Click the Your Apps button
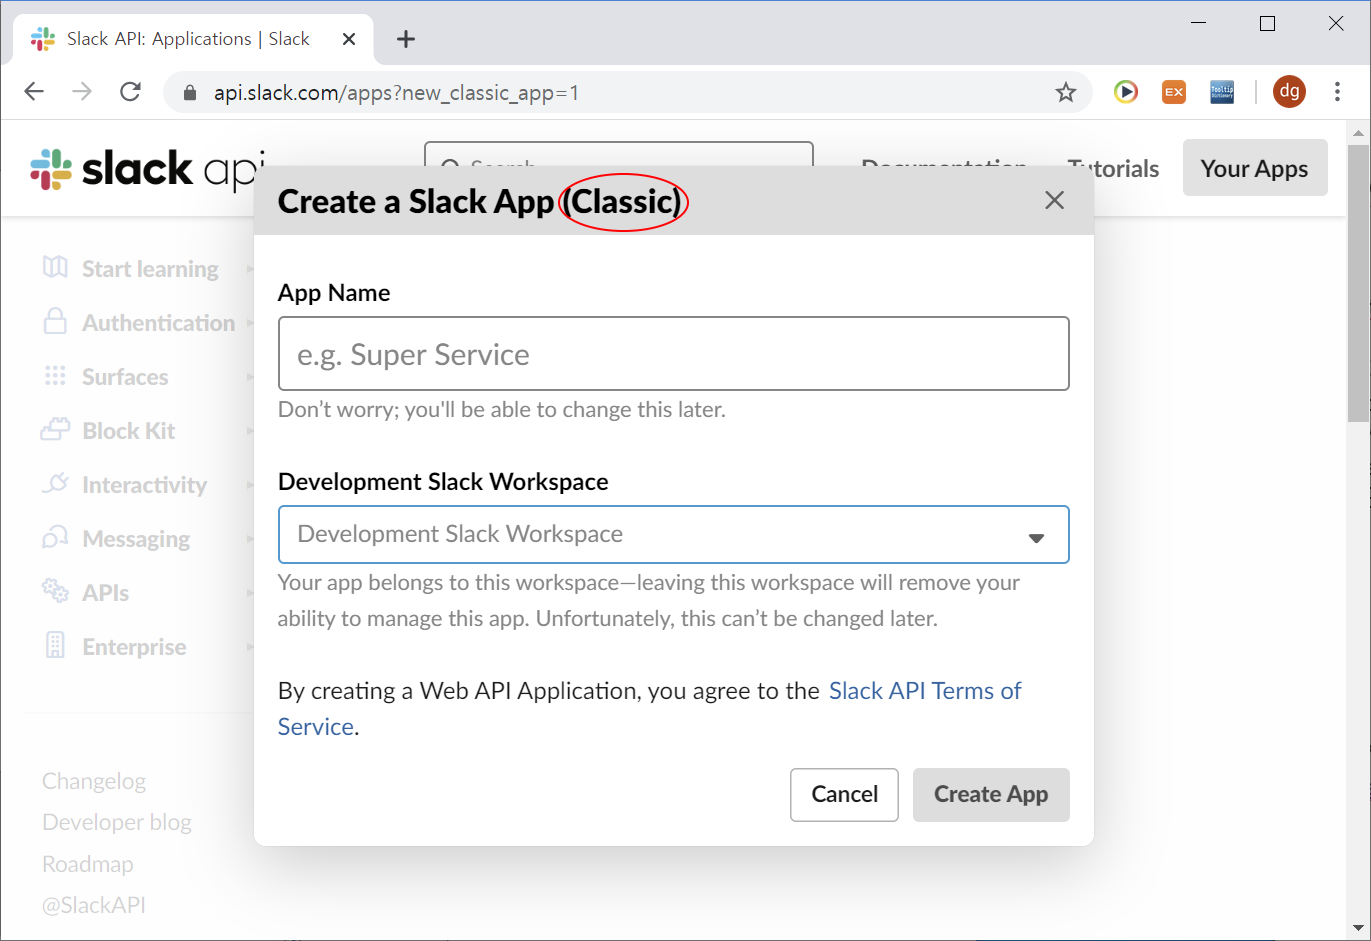1371x941 pixels. point(1255,168)
